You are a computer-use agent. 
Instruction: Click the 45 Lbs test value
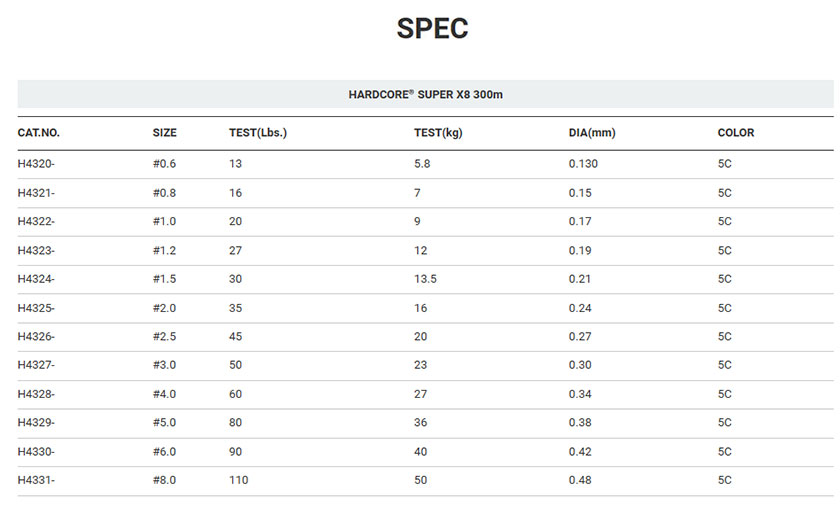click(x=236, y=337)
